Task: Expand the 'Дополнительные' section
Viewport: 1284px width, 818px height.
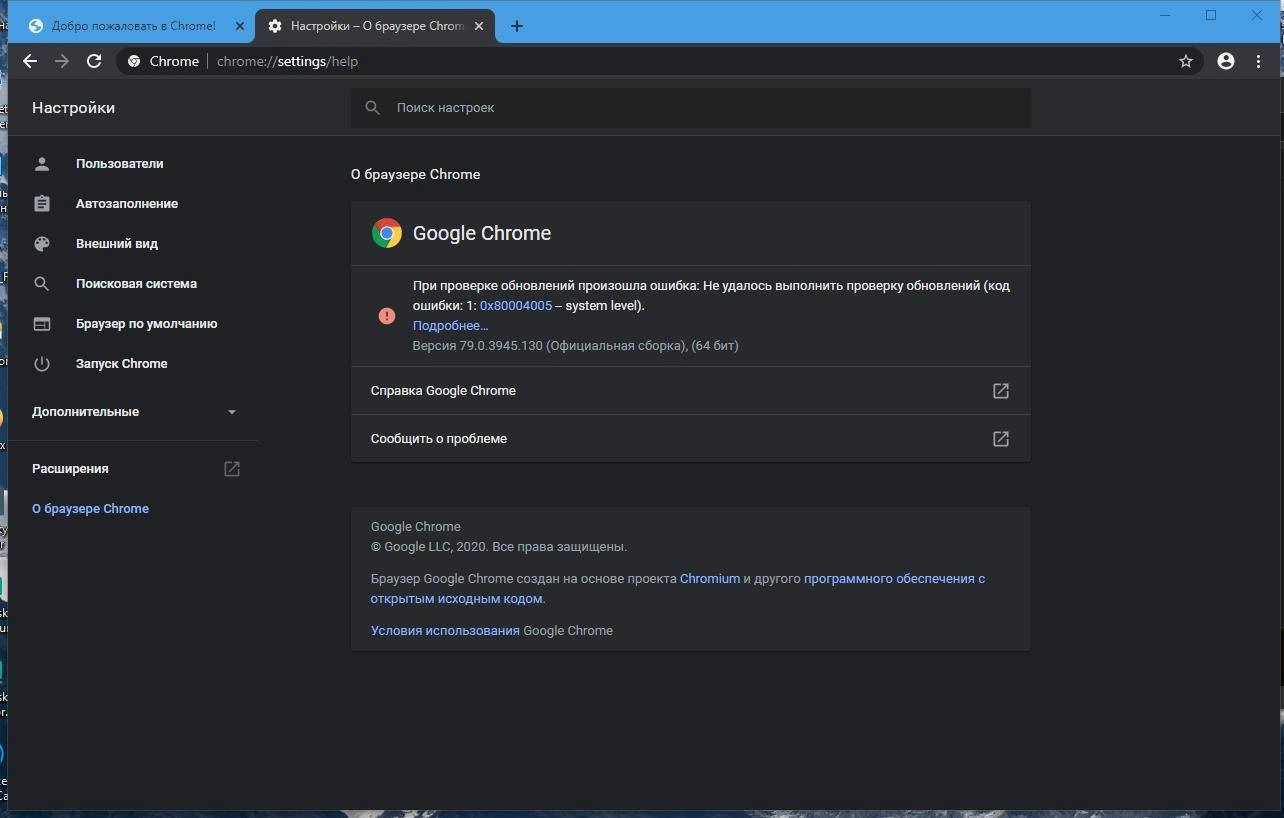Action: tap(132, 411)
